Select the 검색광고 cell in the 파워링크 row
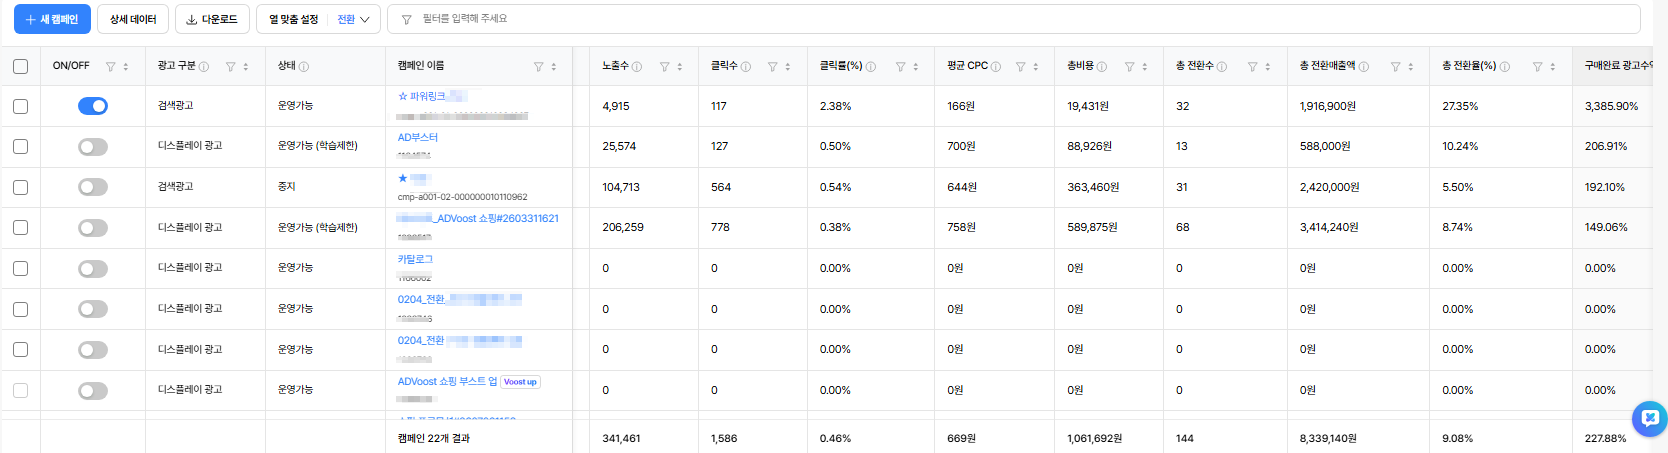 point(176,105)
